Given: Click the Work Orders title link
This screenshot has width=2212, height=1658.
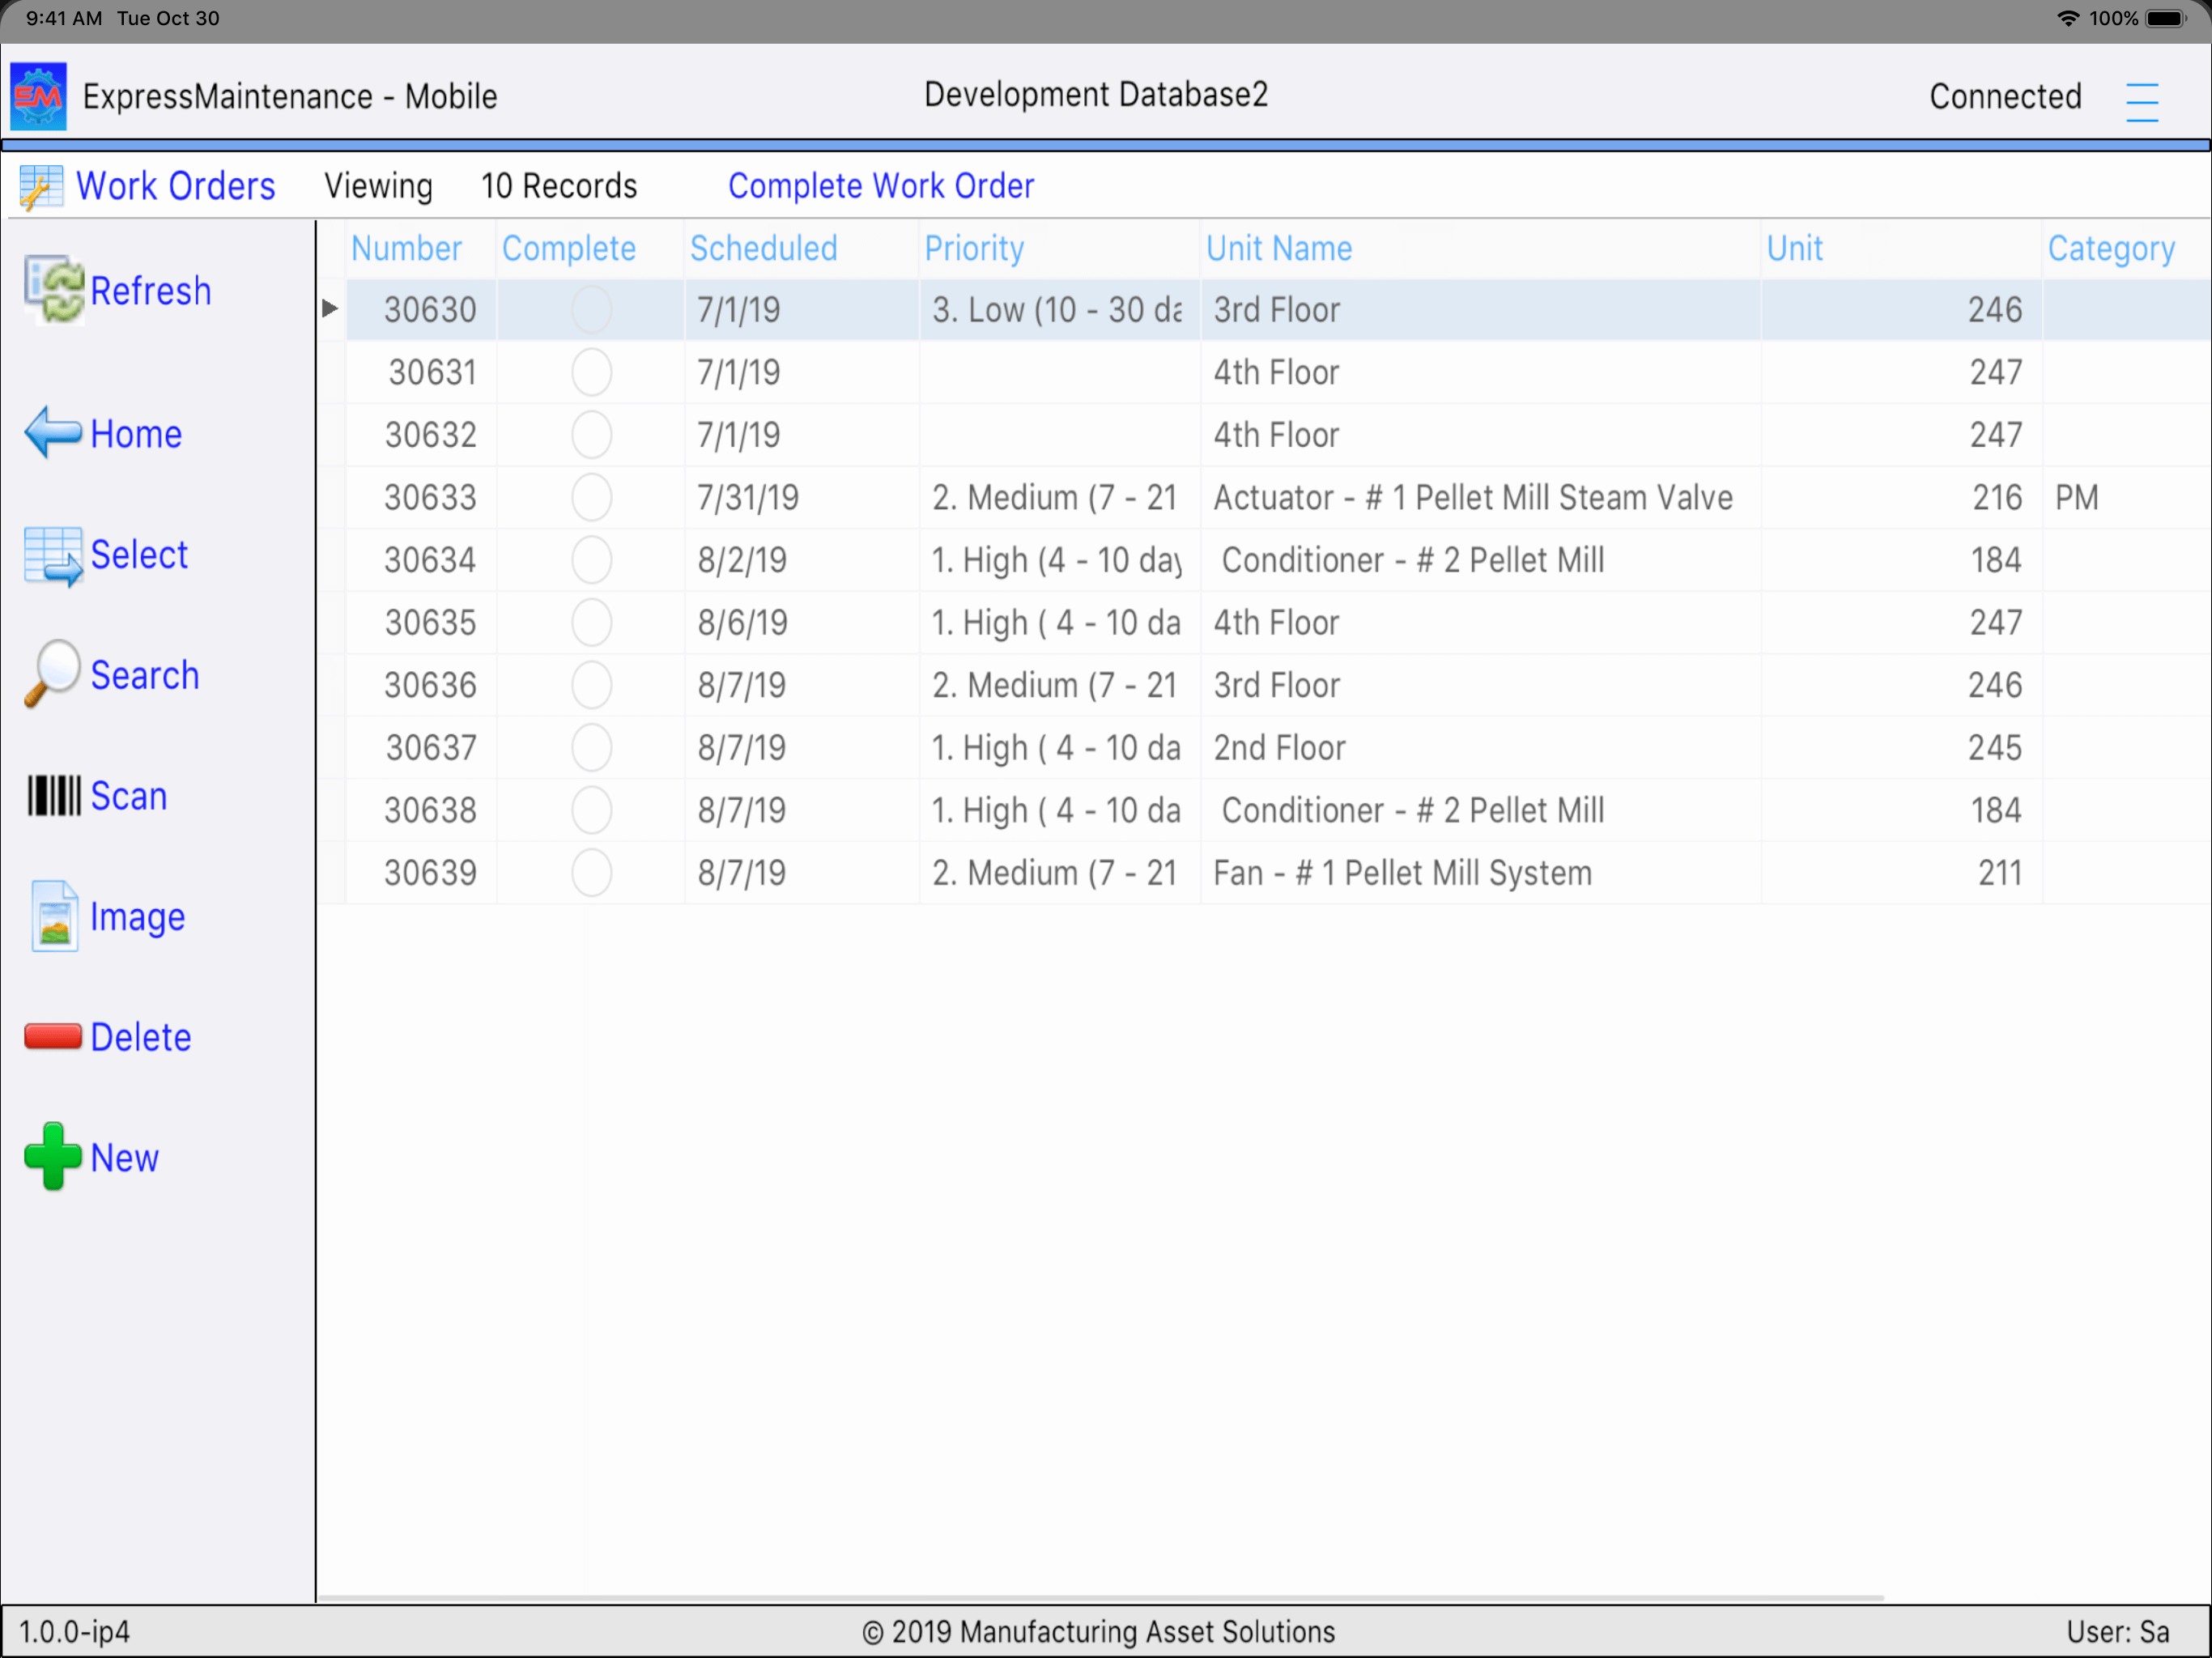Looking at the screenshot, I should point(176,187).
